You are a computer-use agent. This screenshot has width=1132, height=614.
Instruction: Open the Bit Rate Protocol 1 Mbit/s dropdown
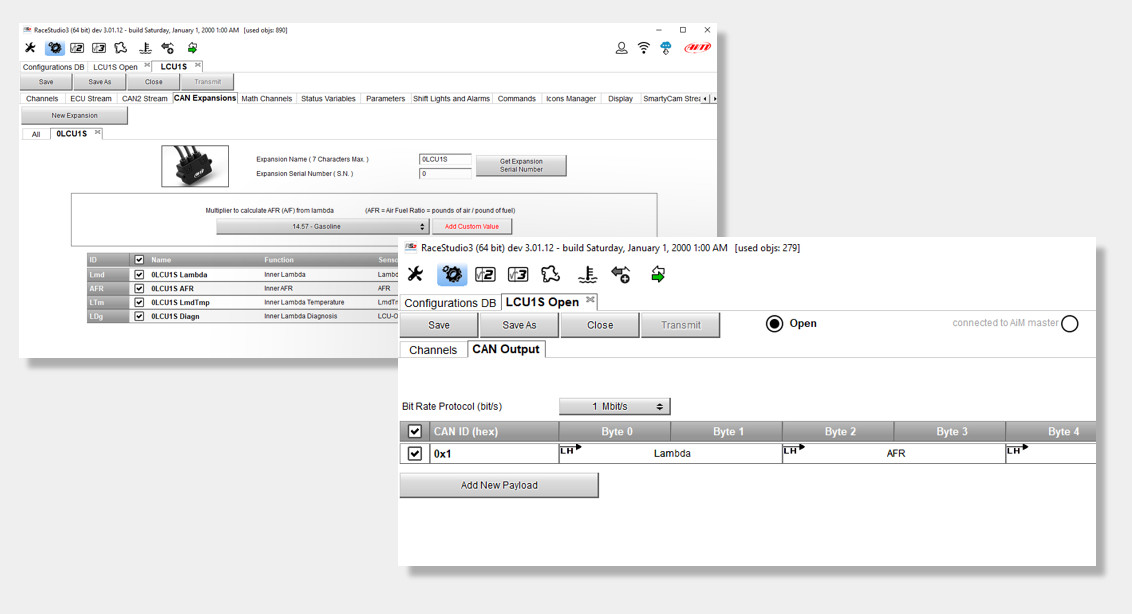(x=614, y=406)
